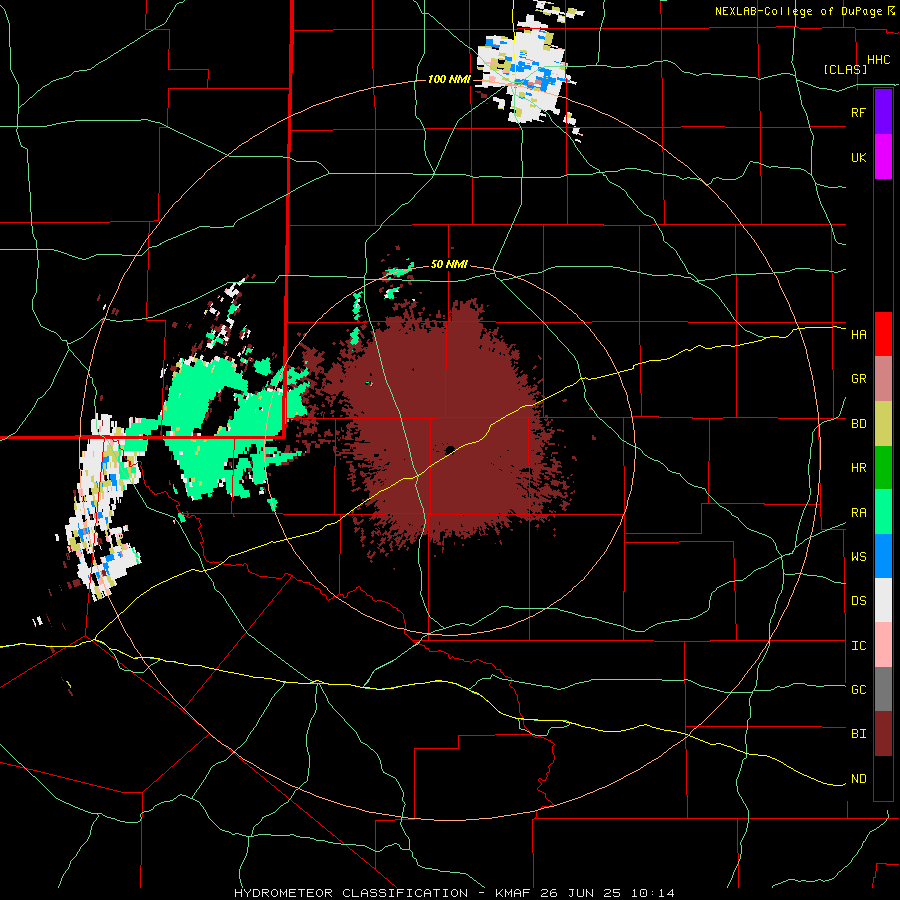Click the HA red legend swatch
The width and height of the screenshot is (900, 900).
tap(883, 334)
